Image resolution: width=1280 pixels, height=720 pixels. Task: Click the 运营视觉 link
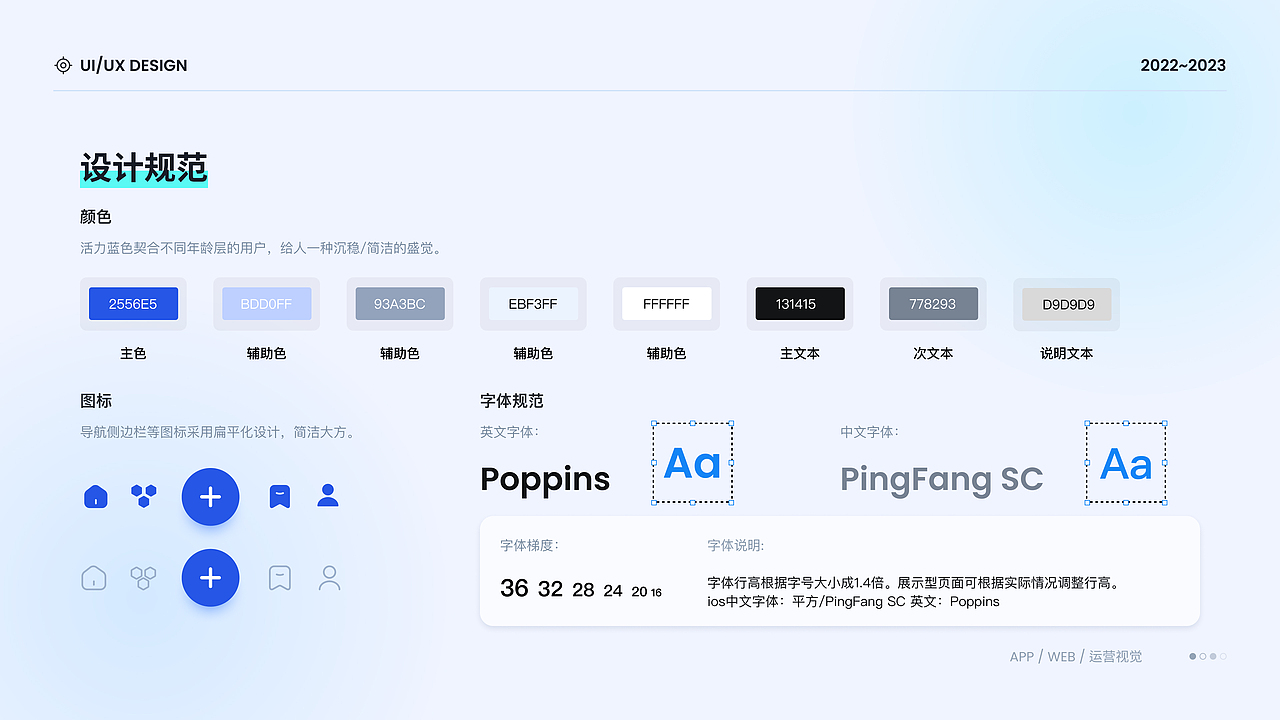point(1115,656)
